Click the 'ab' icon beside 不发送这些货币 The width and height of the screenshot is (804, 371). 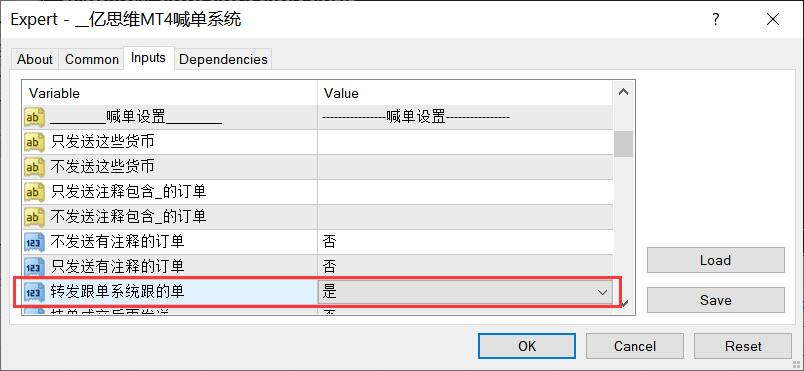[34, 167]
